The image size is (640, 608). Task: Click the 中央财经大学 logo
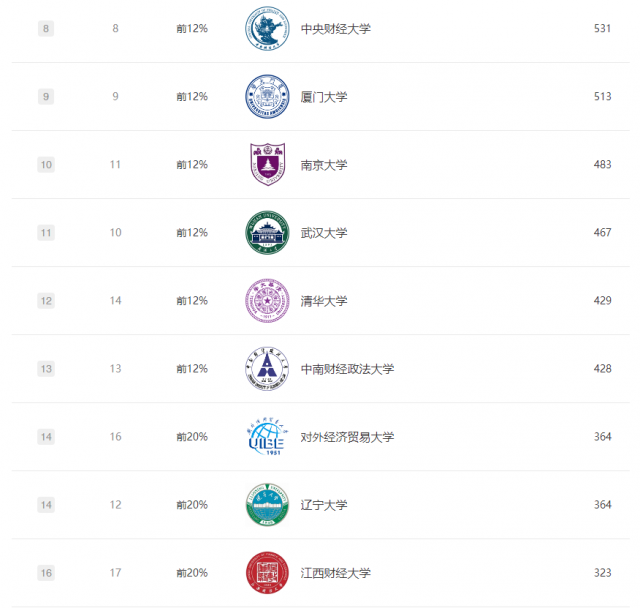[267, 28]
